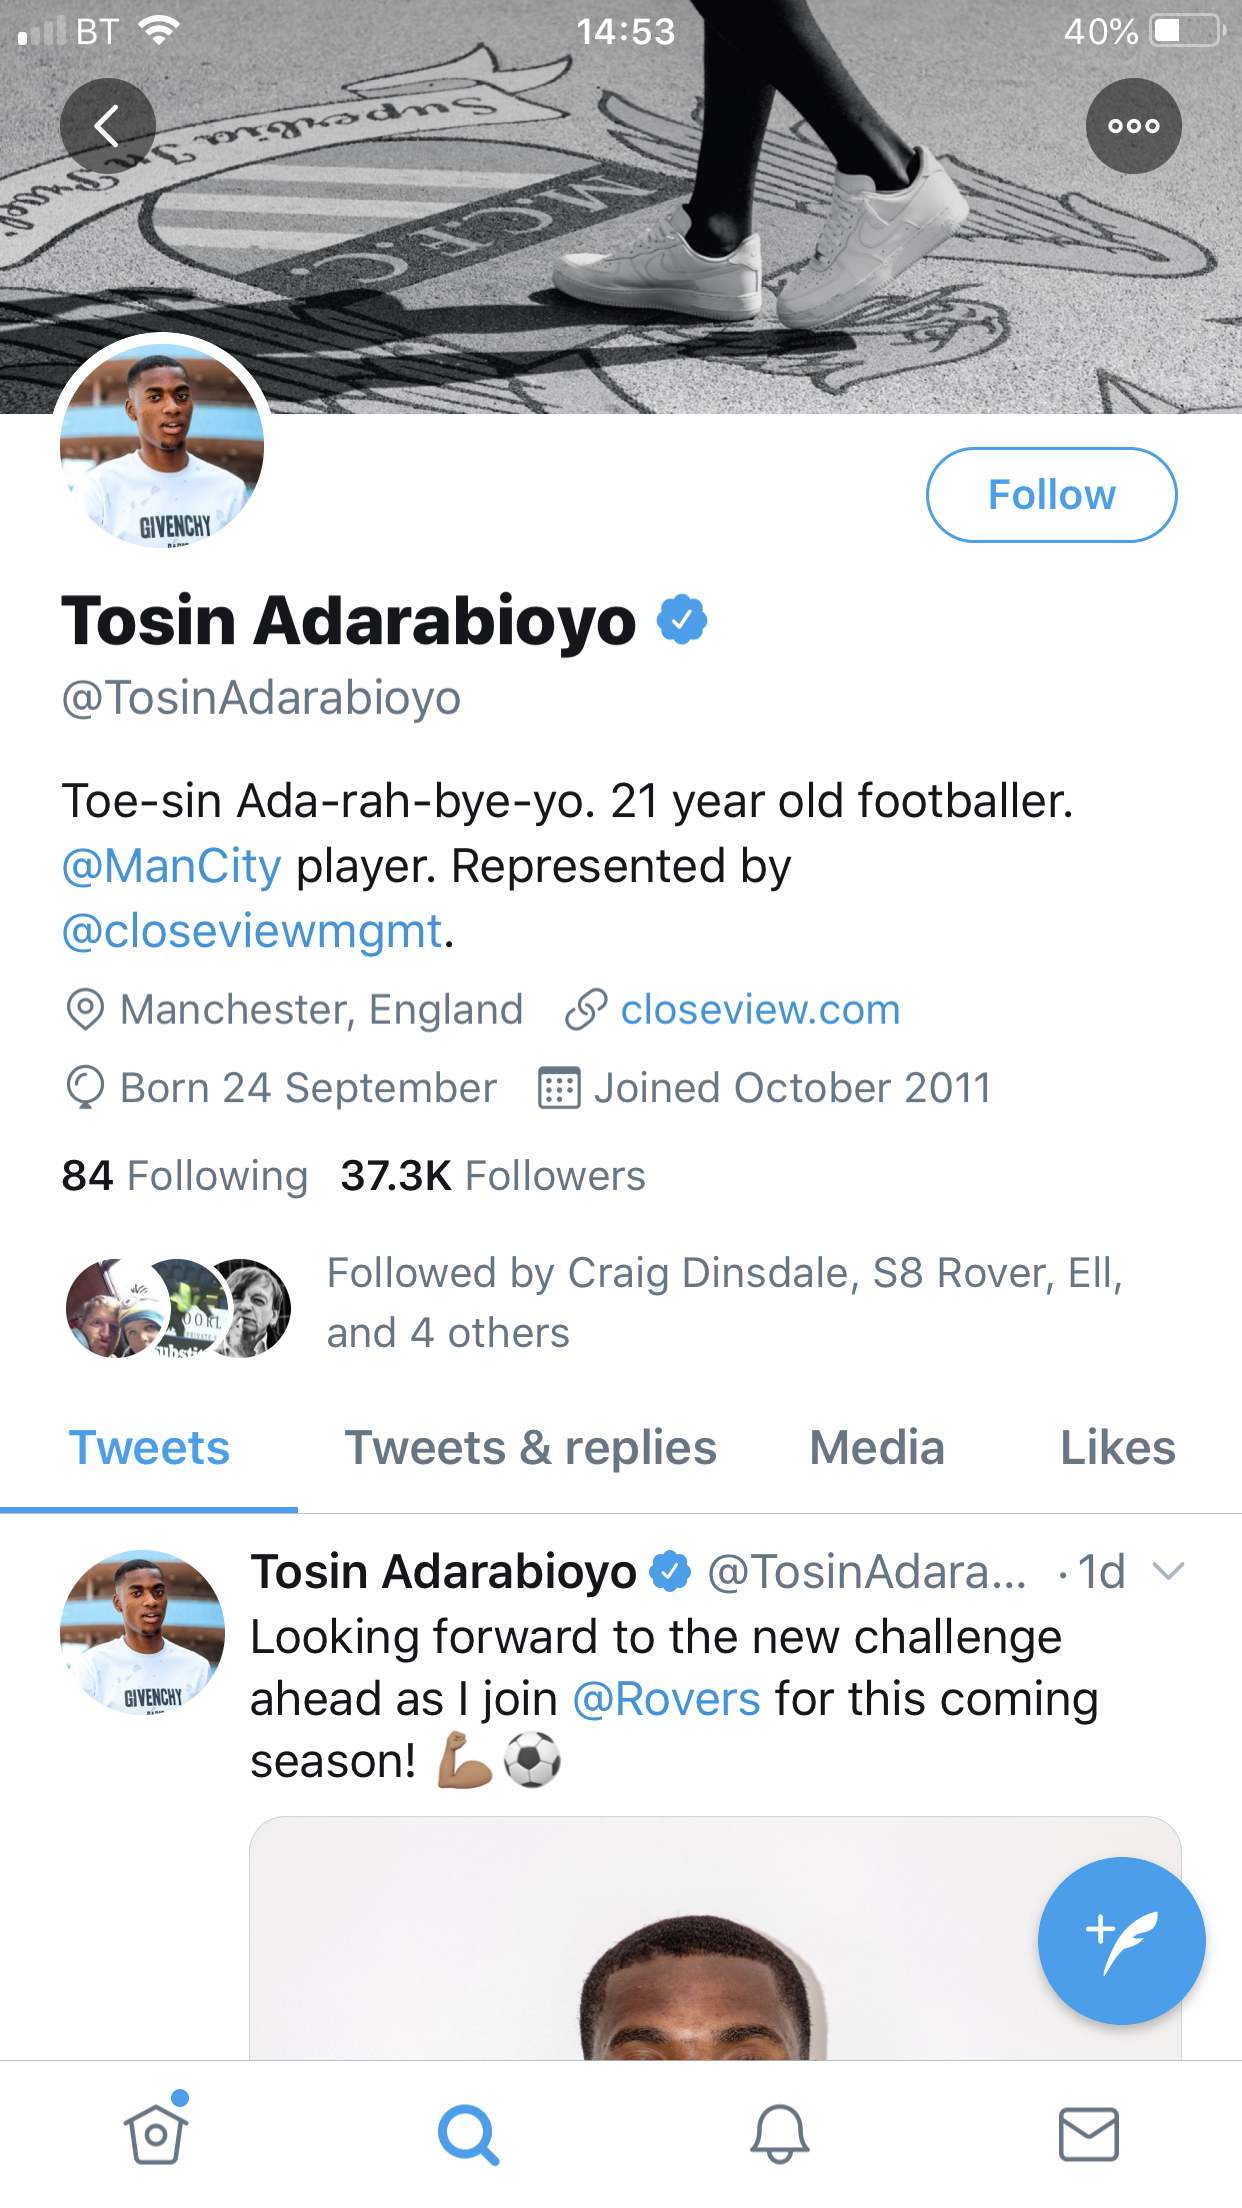Open the closeview.com website link

tap(760, 1010)
